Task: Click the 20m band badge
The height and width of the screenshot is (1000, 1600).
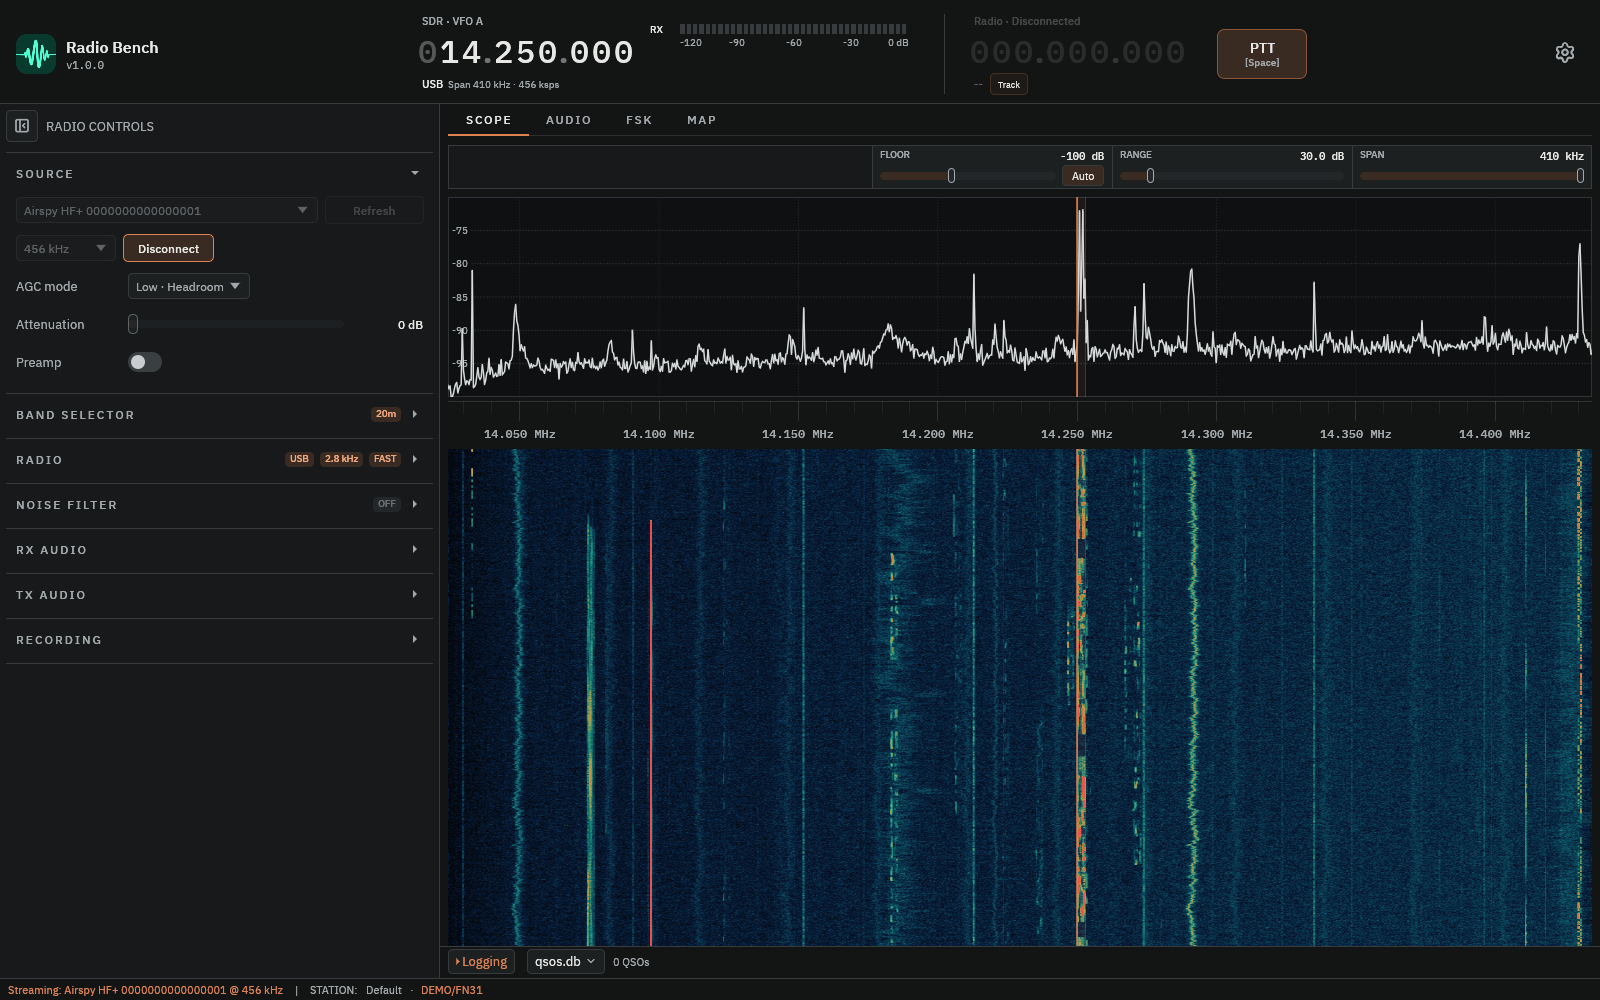Action: tap(386, 414)
